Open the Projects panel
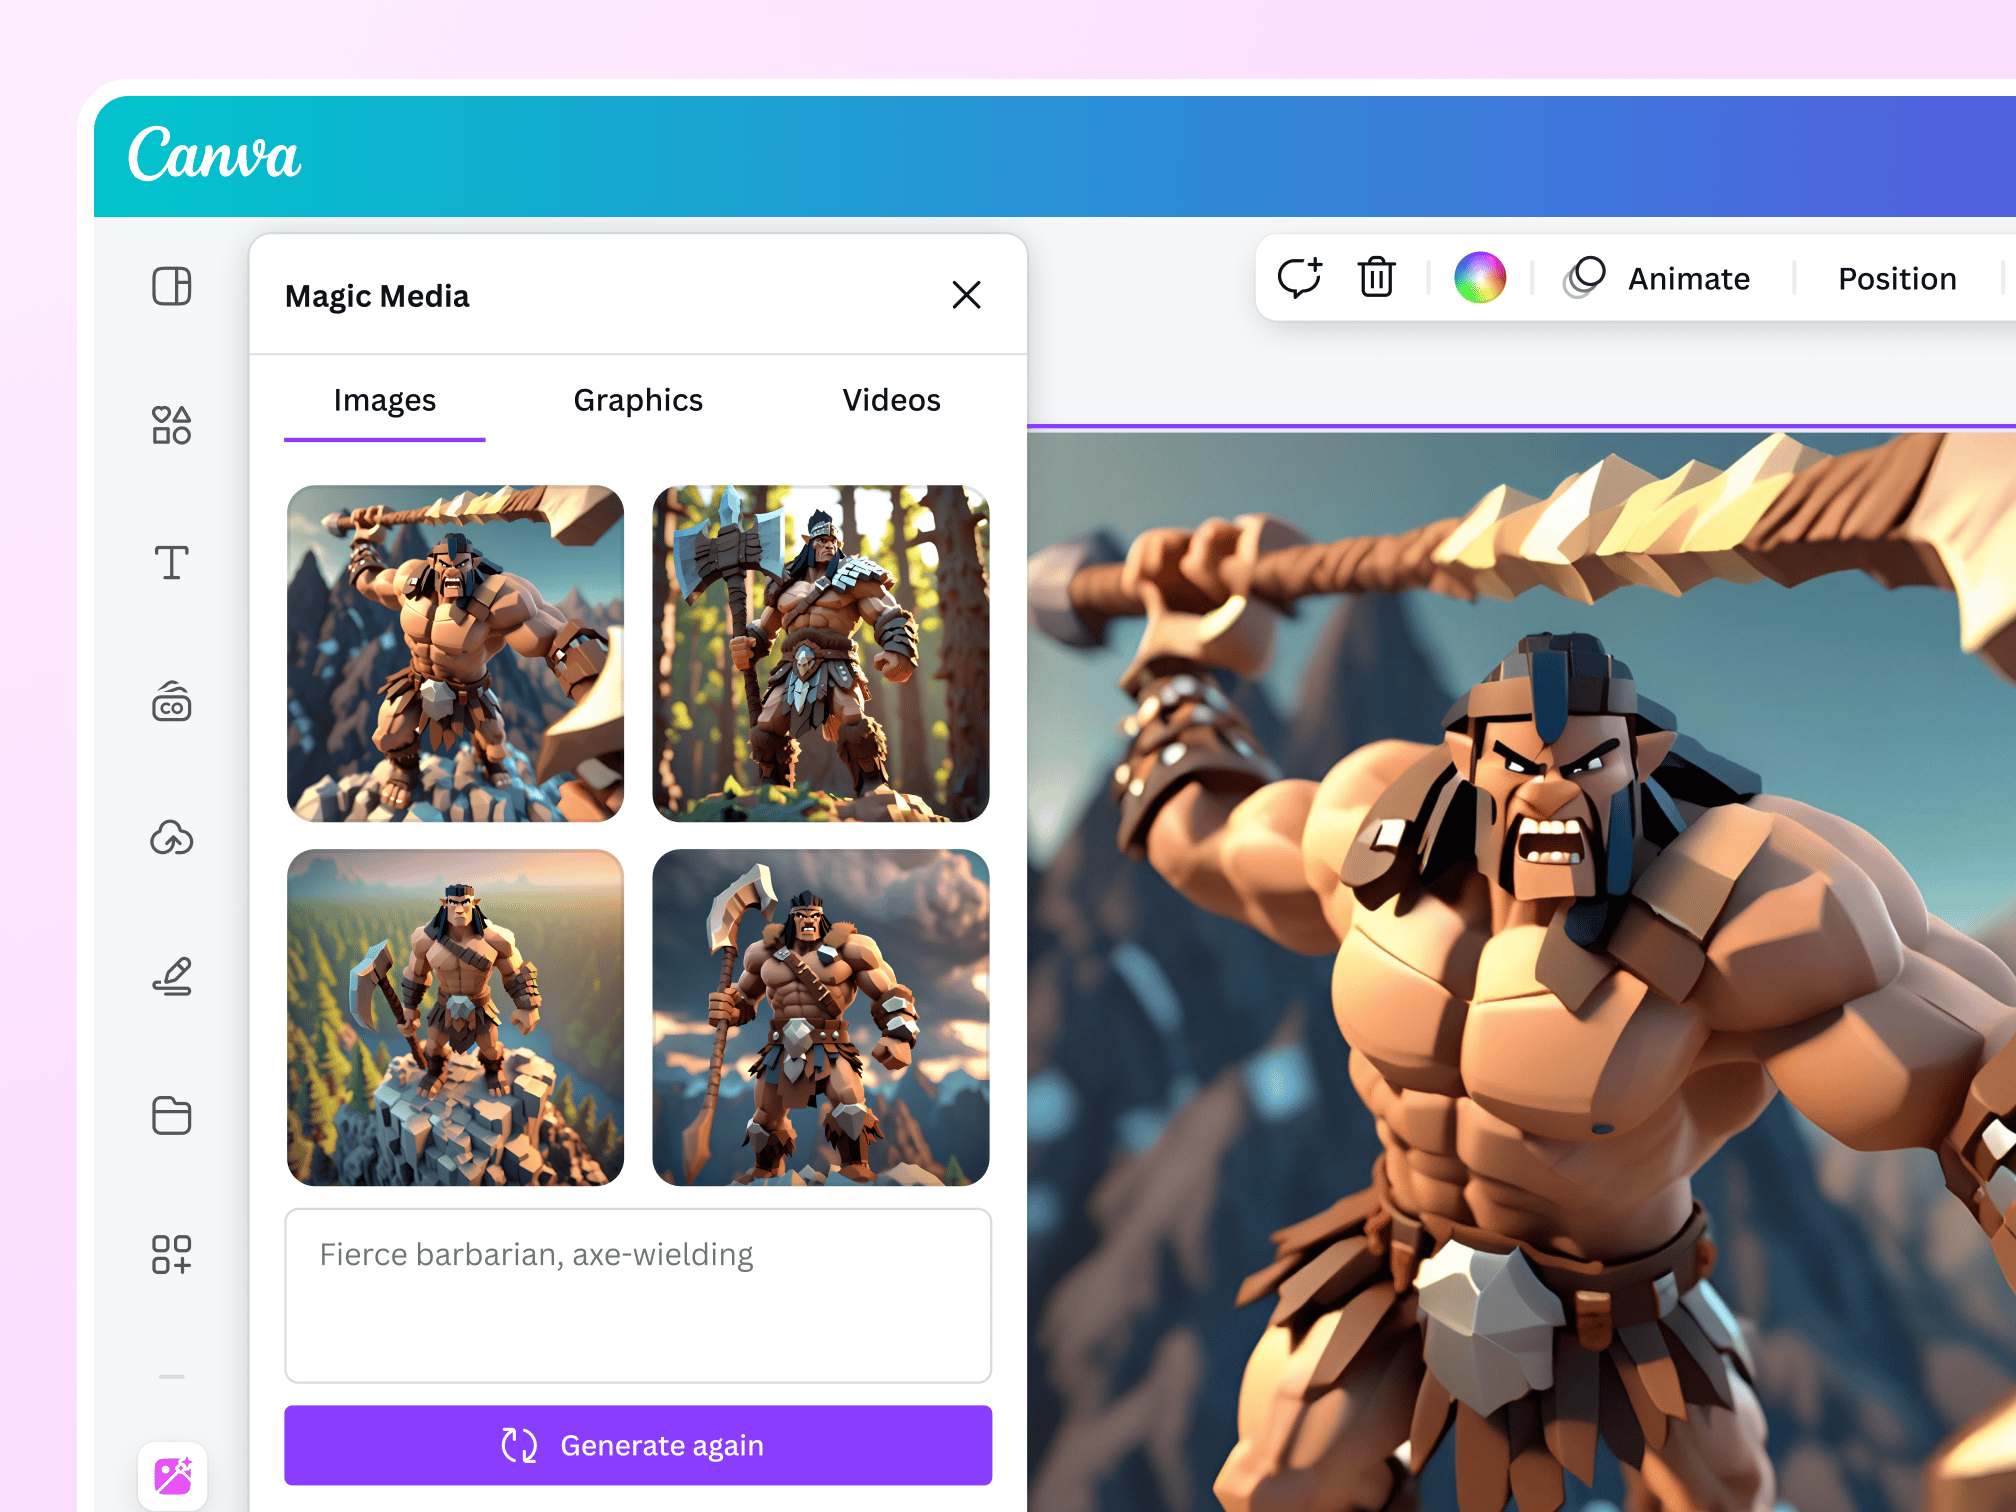 [x=171, y=1116]
